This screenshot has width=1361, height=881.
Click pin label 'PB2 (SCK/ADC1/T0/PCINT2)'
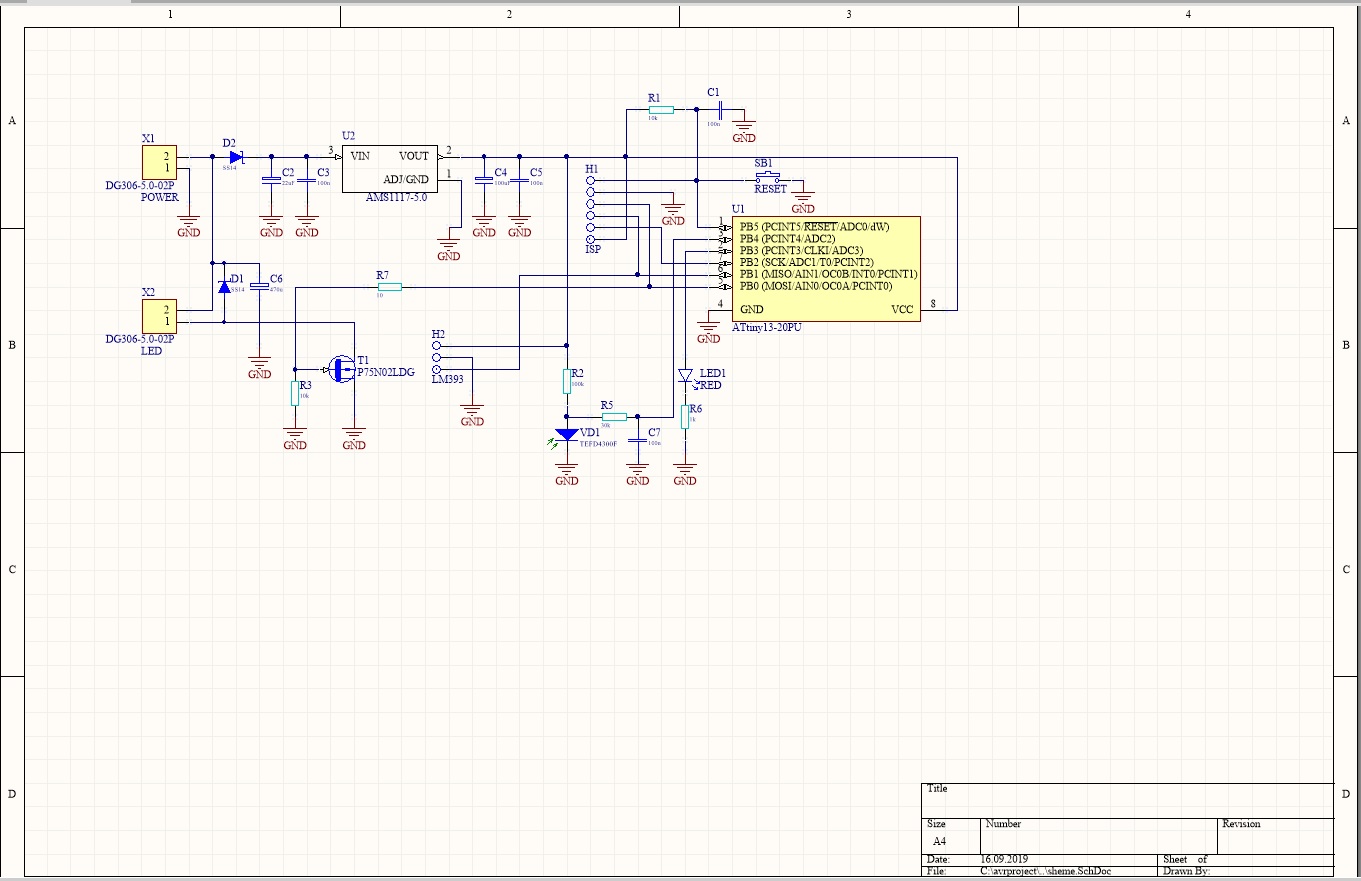[x=807, y=263]
